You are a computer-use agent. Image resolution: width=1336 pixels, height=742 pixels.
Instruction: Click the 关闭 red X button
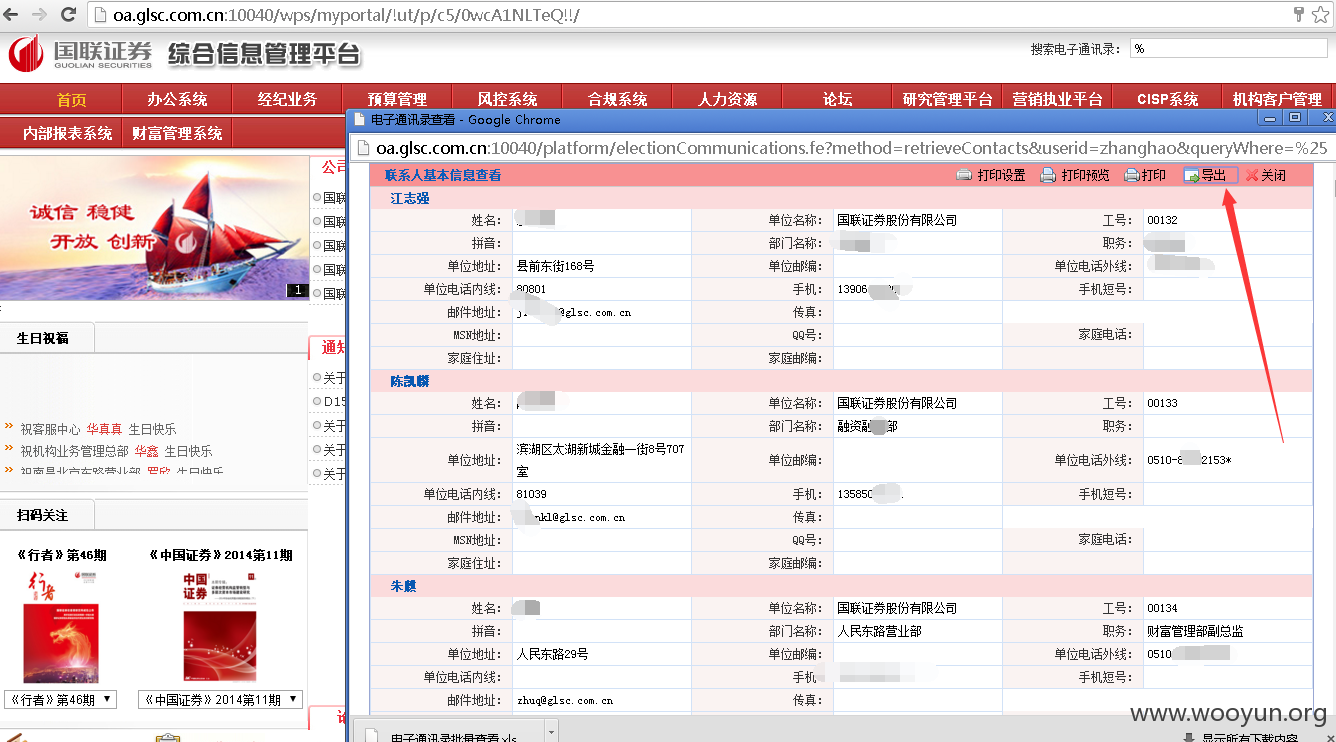(1266, 175)
